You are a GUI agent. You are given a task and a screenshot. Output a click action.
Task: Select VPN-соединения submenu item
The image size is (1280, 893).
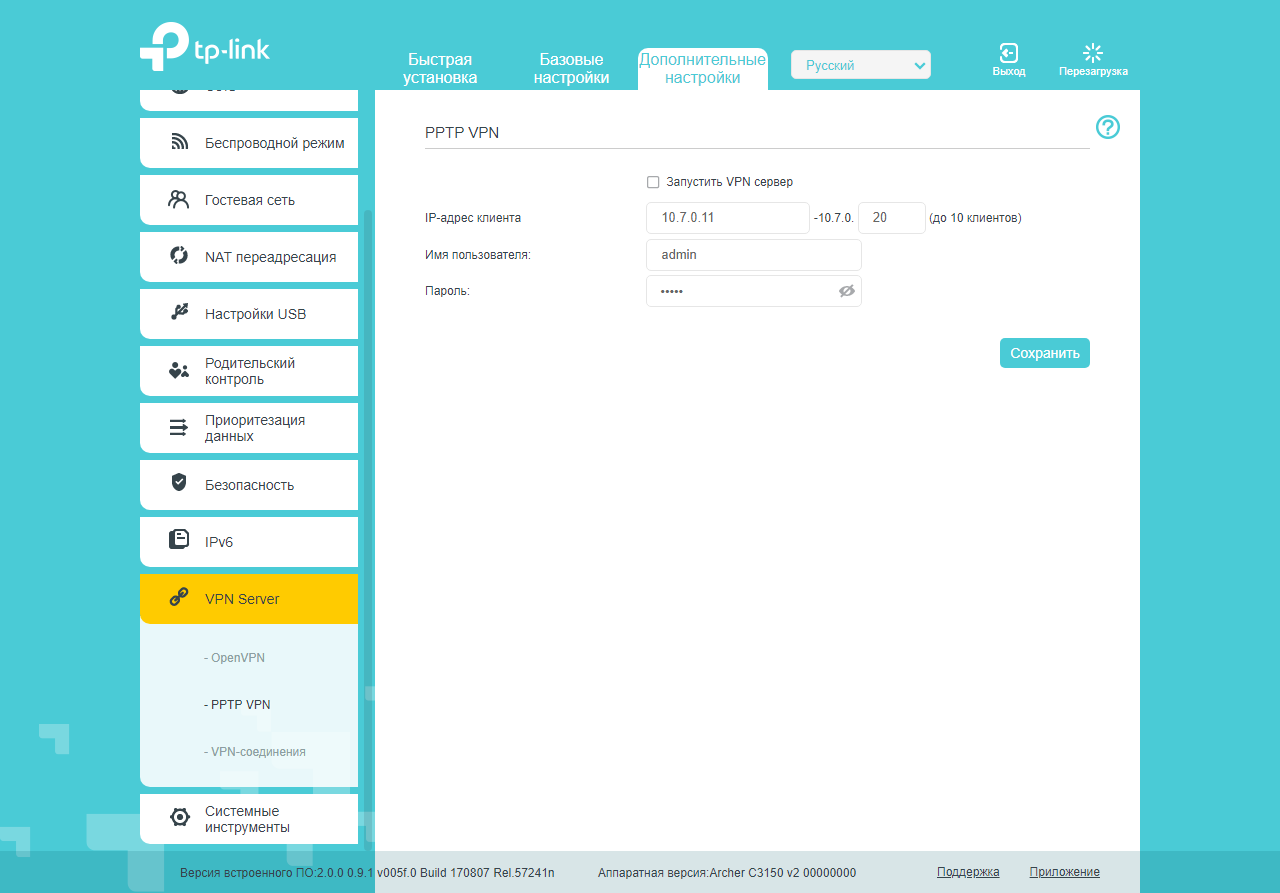(x=255, y=752)
